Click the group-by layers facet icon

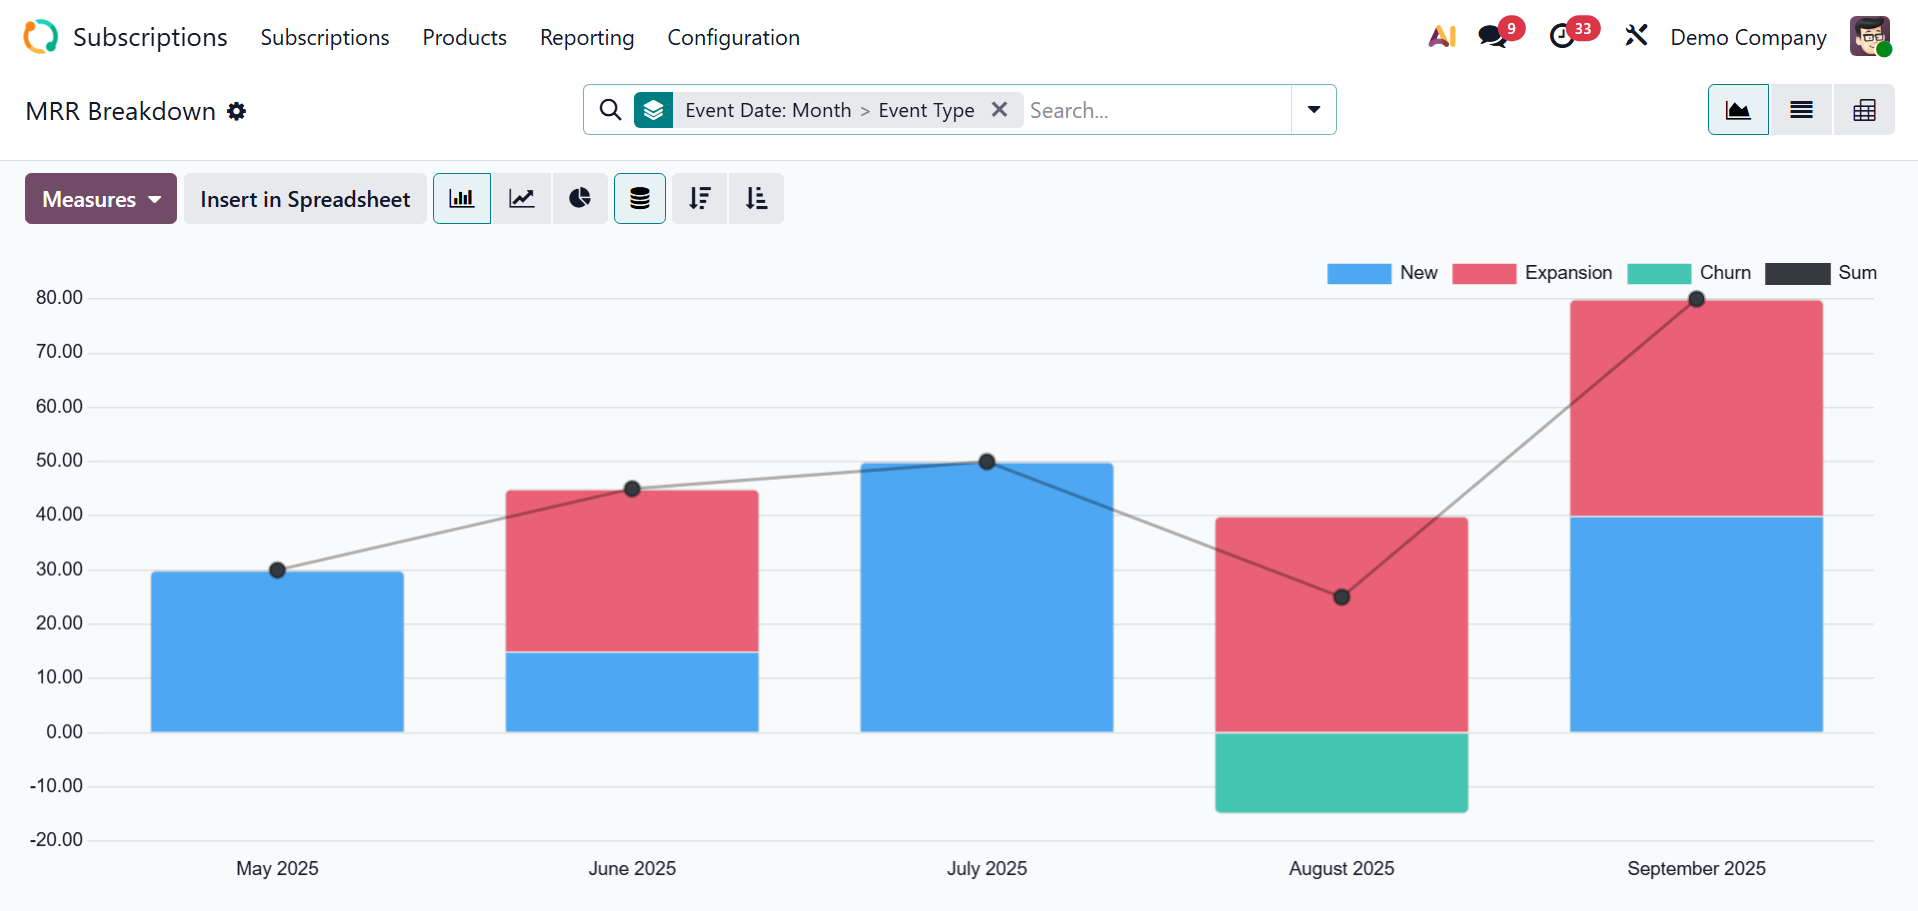click(653, 110)
